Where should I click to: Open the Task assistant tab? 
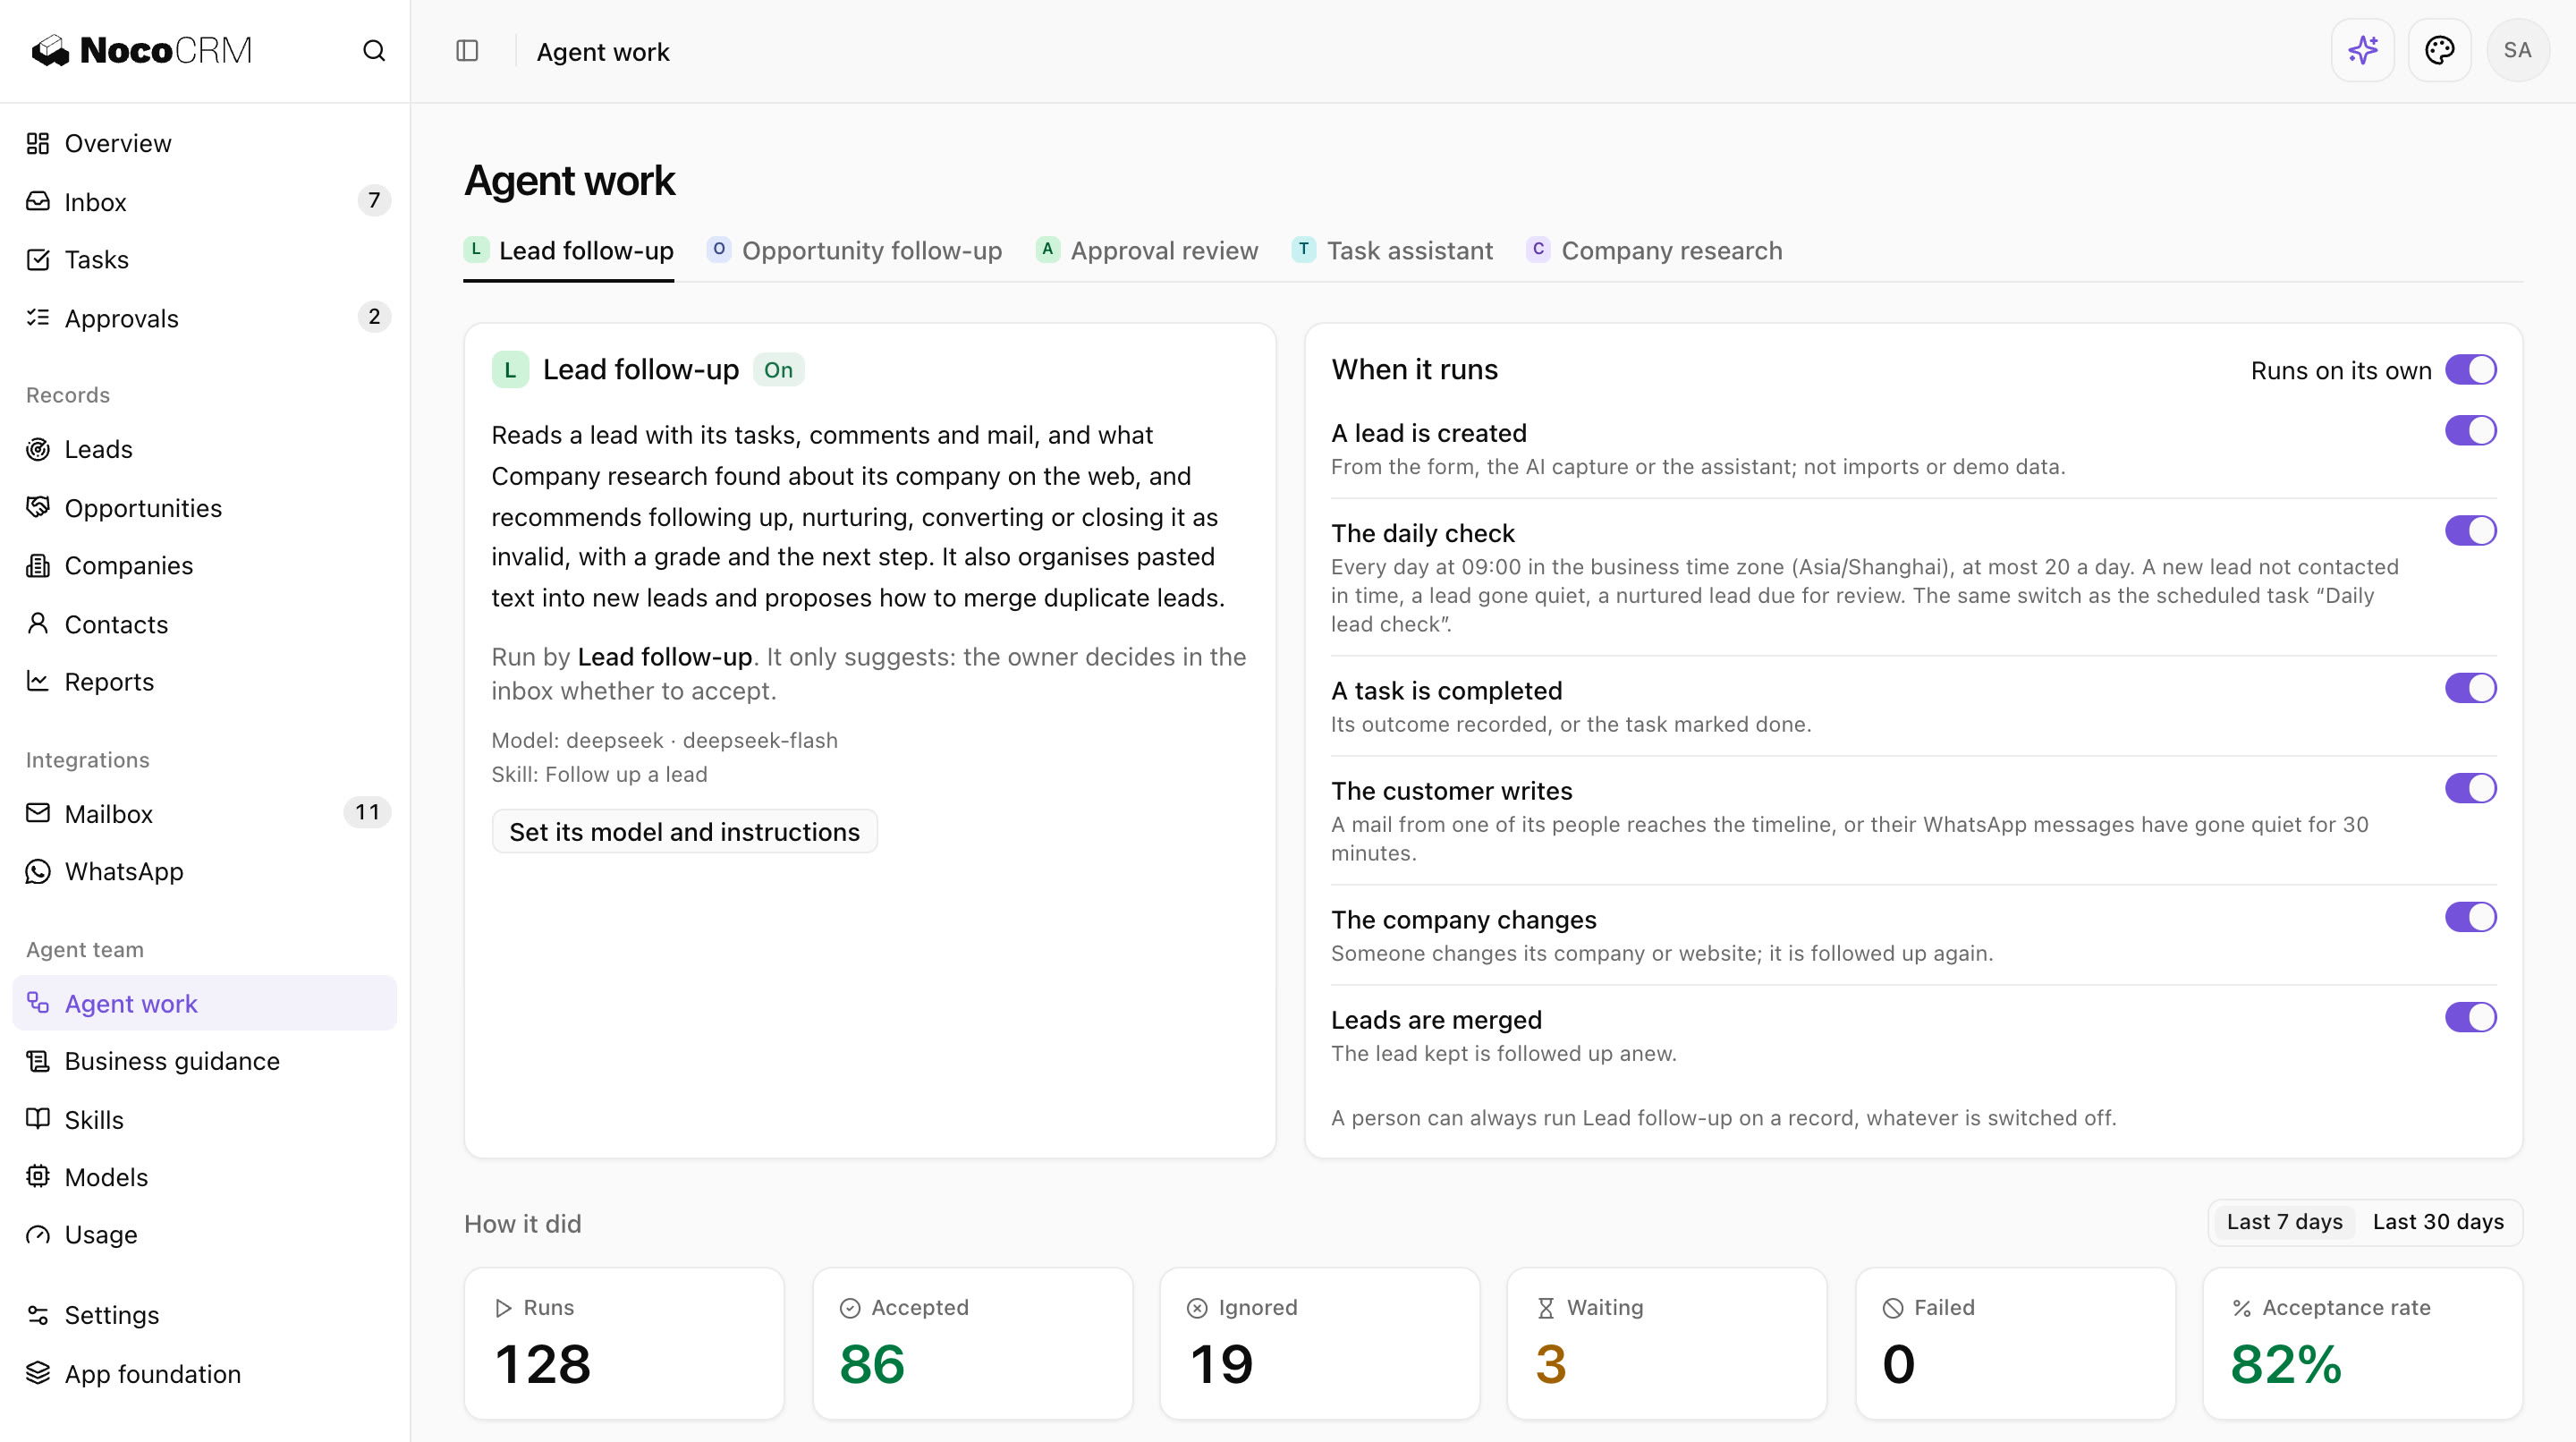pyautogui.click(x=1392, y=251)
